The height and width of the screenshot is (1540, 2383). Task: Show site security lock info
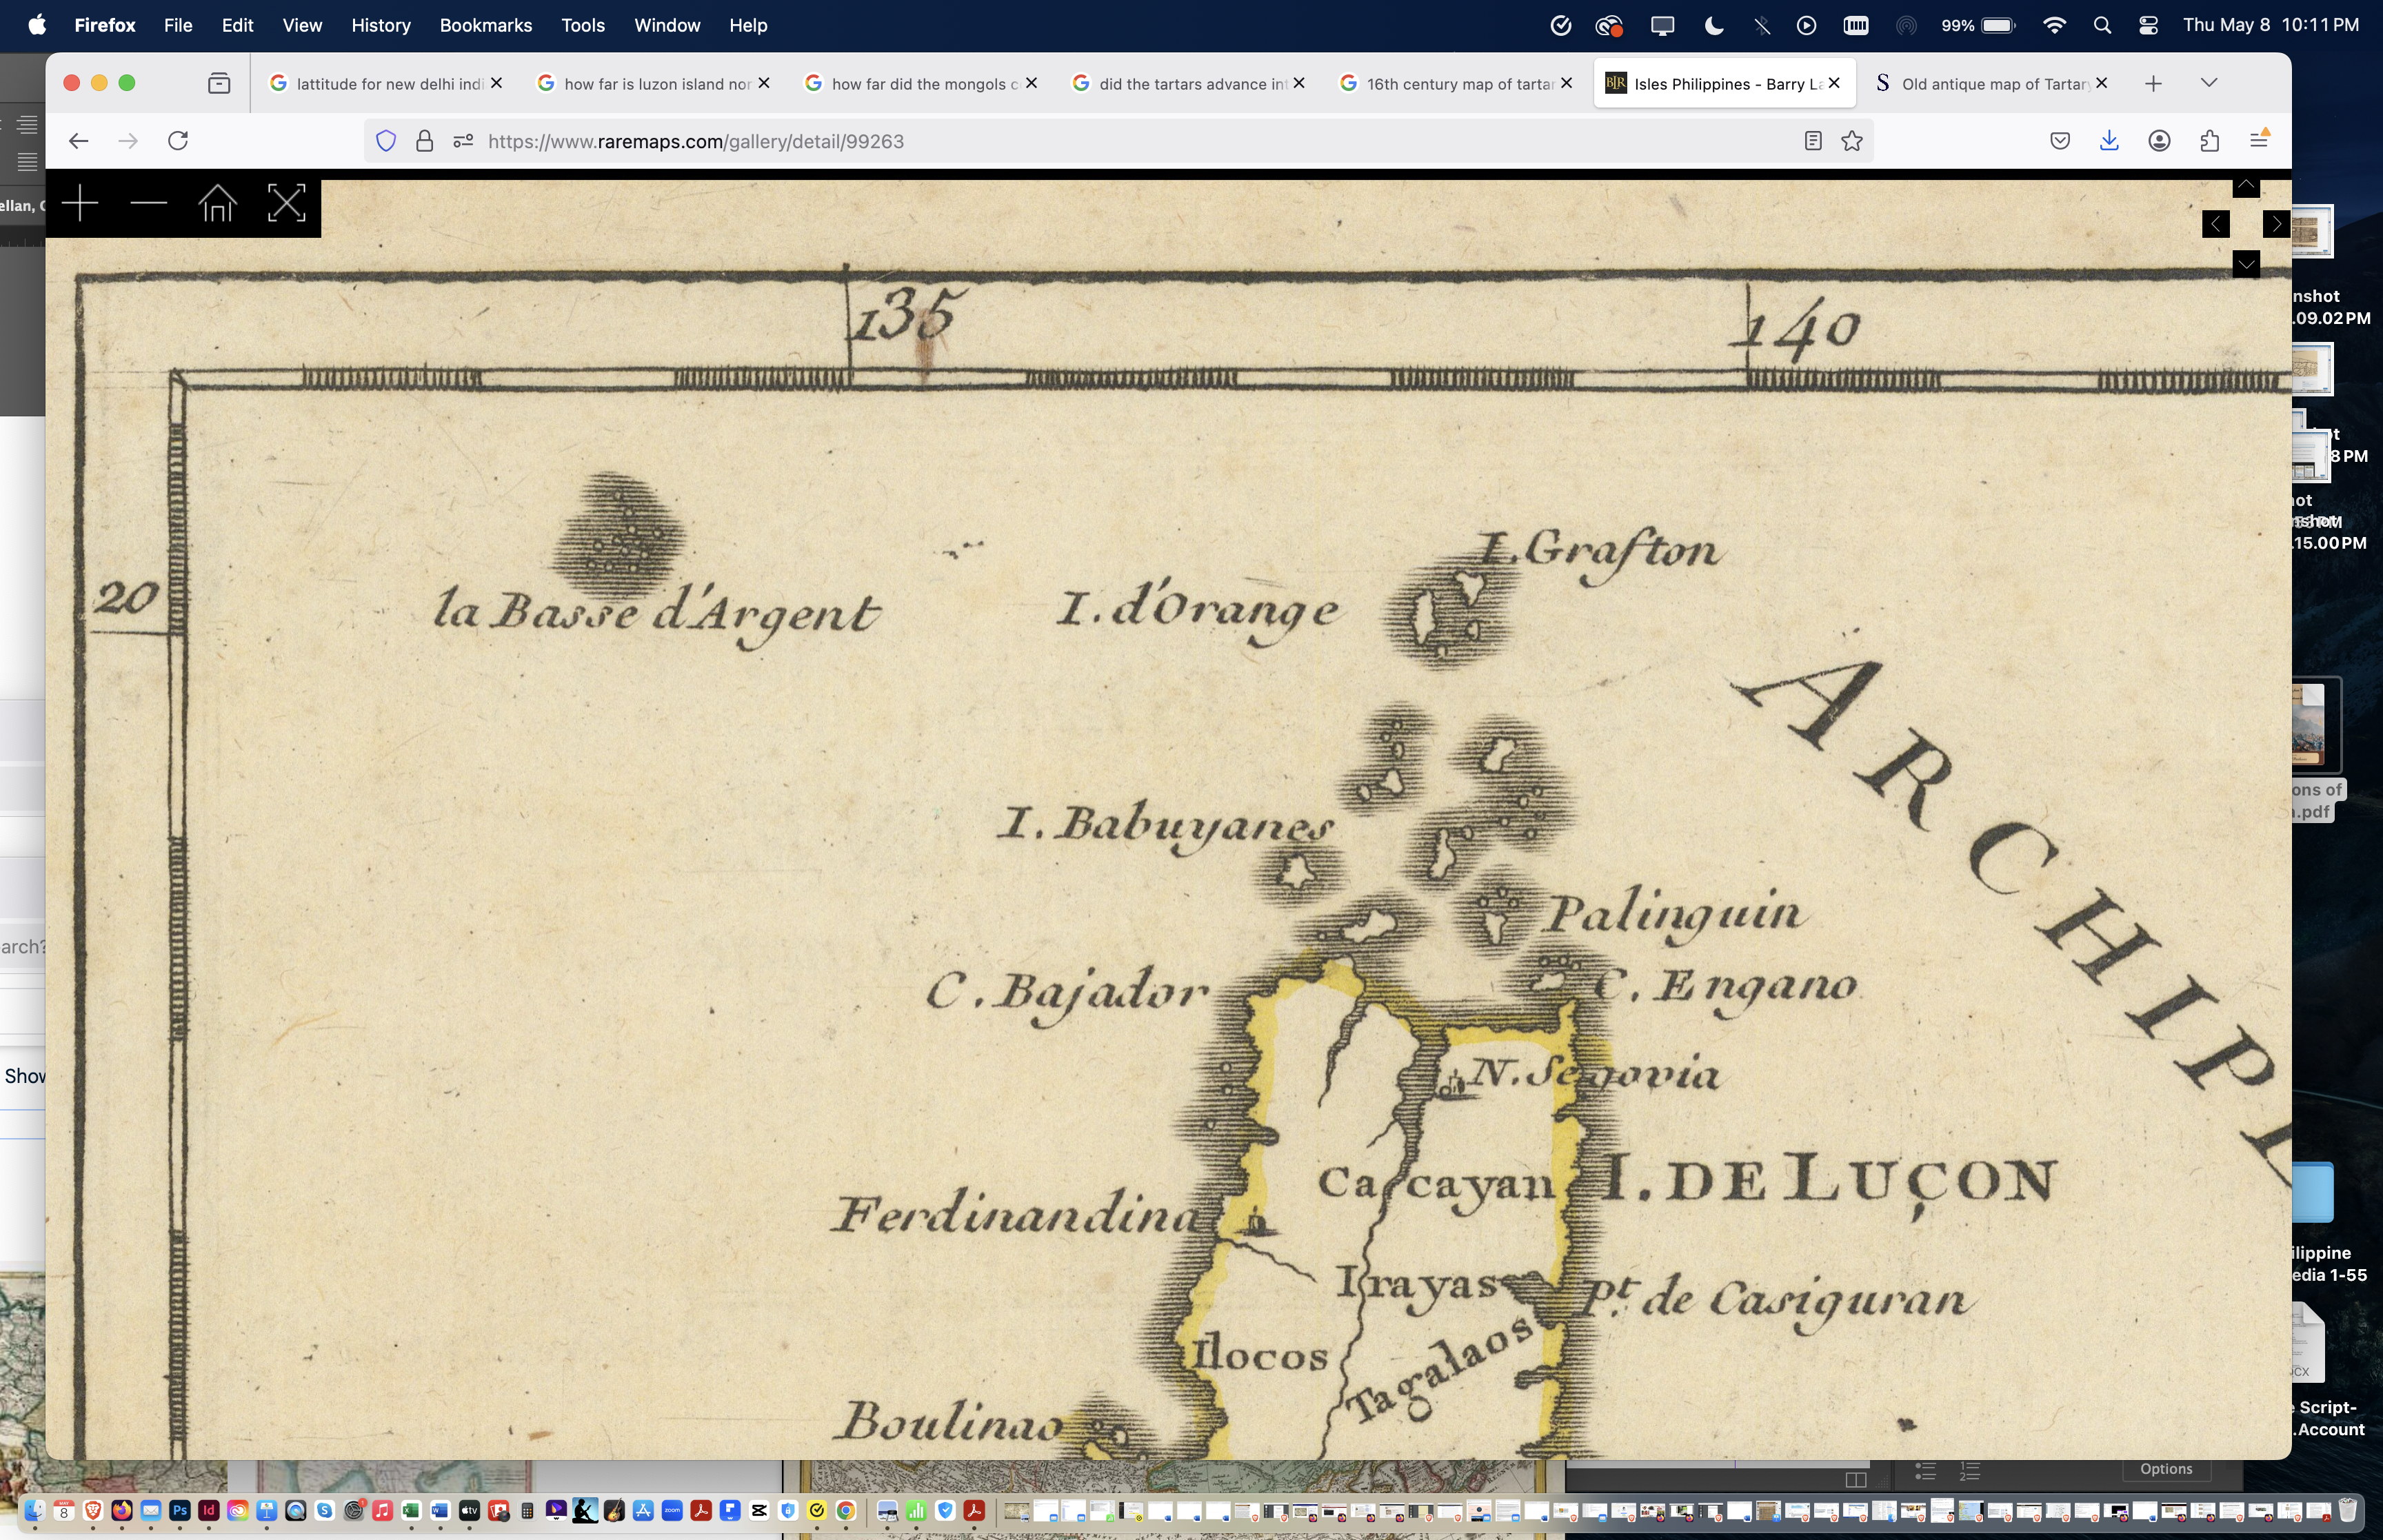coord(424,141)
